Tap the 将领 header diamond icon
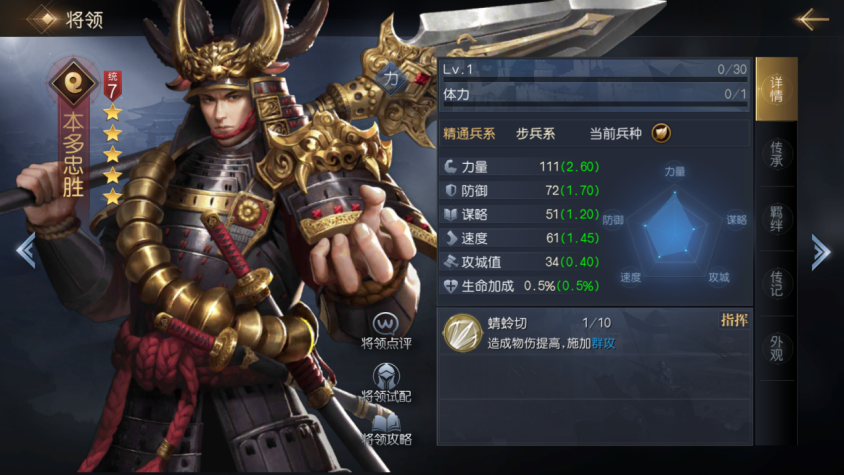This screenshot has width=844, height=475. coord(46,19)
